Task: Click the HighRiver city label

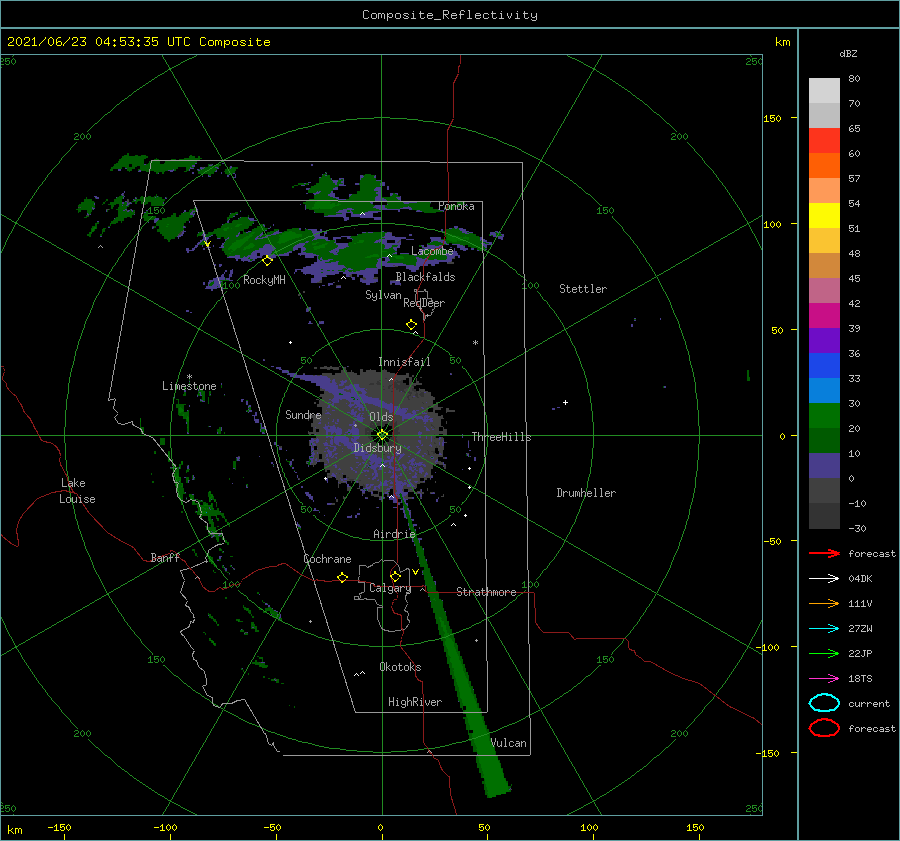Action: (415, 702)
